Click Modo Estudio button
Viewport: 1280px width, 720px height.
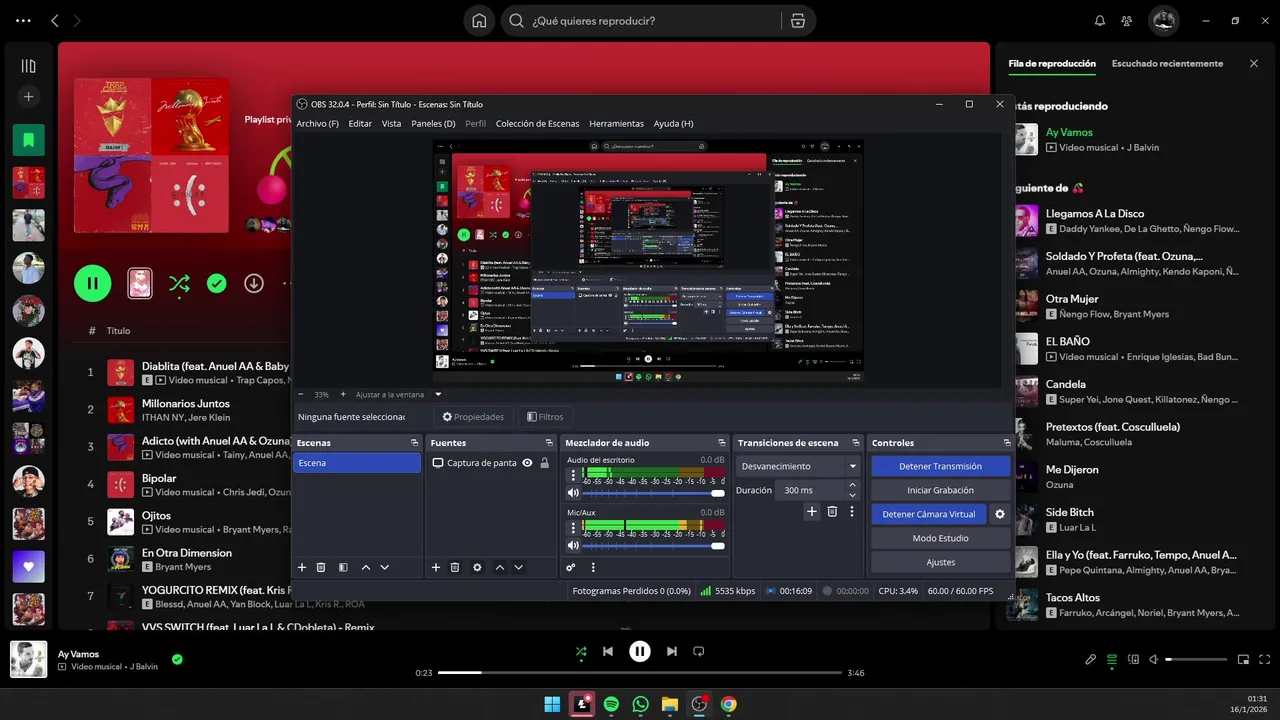940,538
